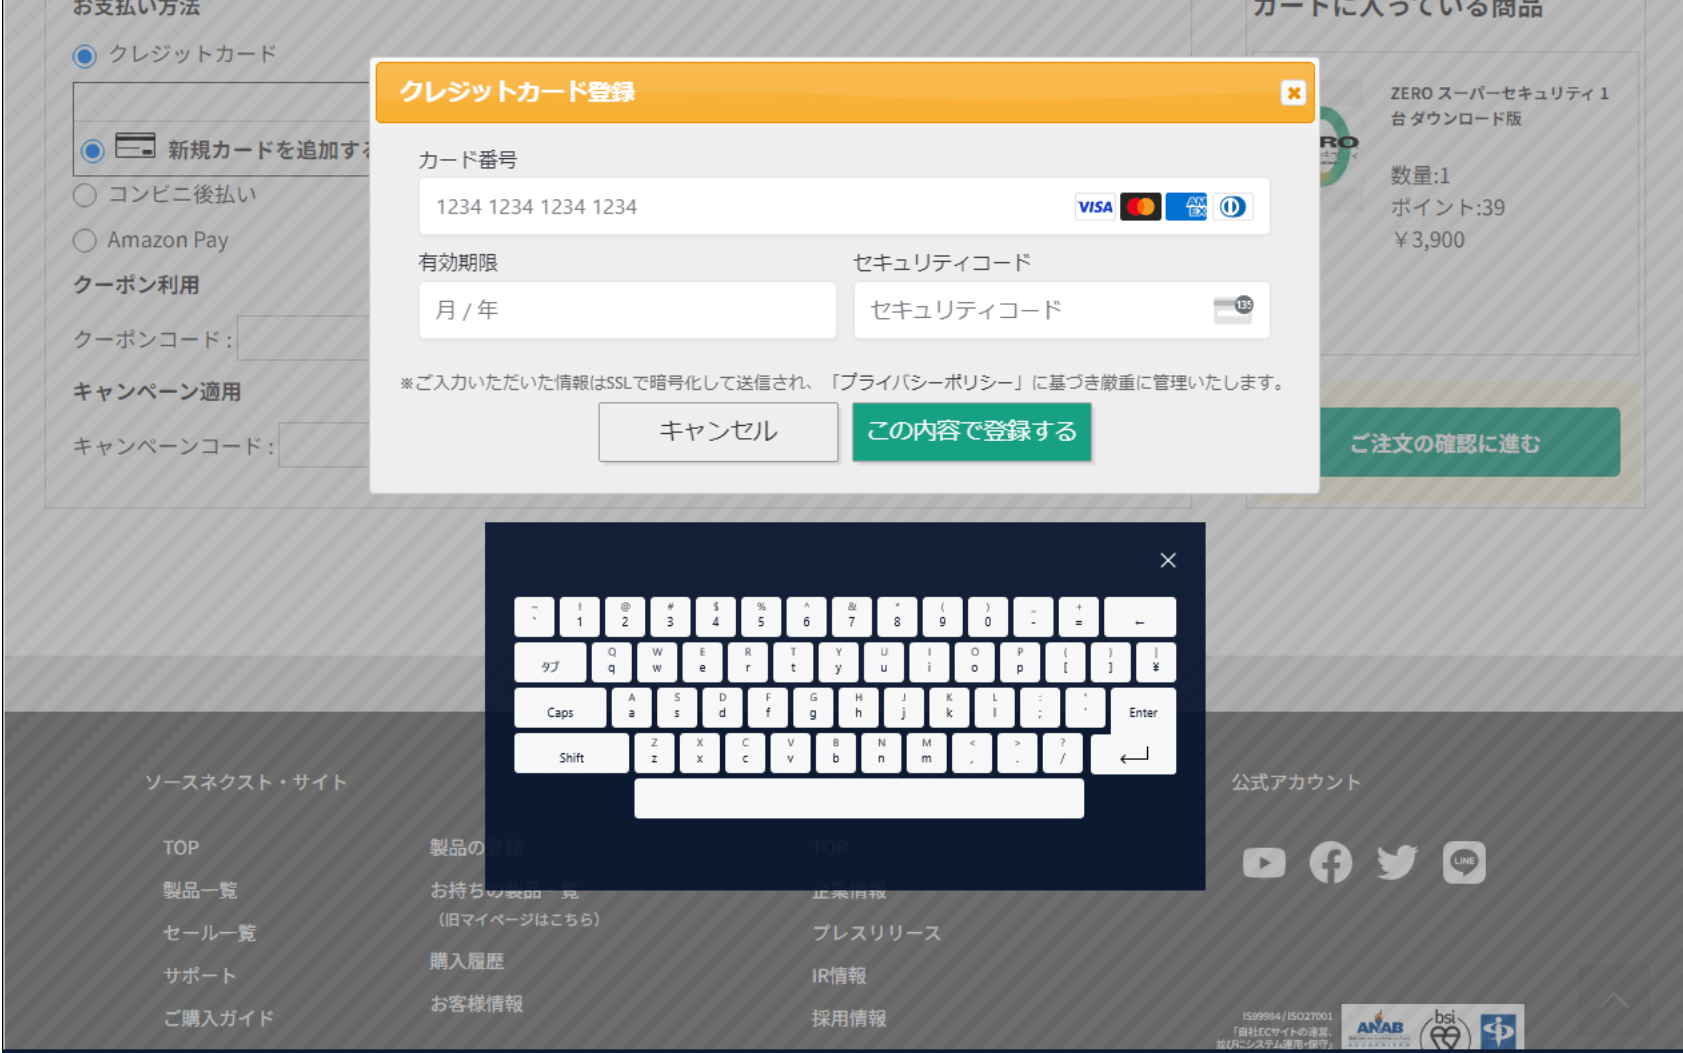The height and width of the screenshot is (1053, 1683).
Task: Tap the q key on virtual keyboard
Action: click(x=612, y=662)
